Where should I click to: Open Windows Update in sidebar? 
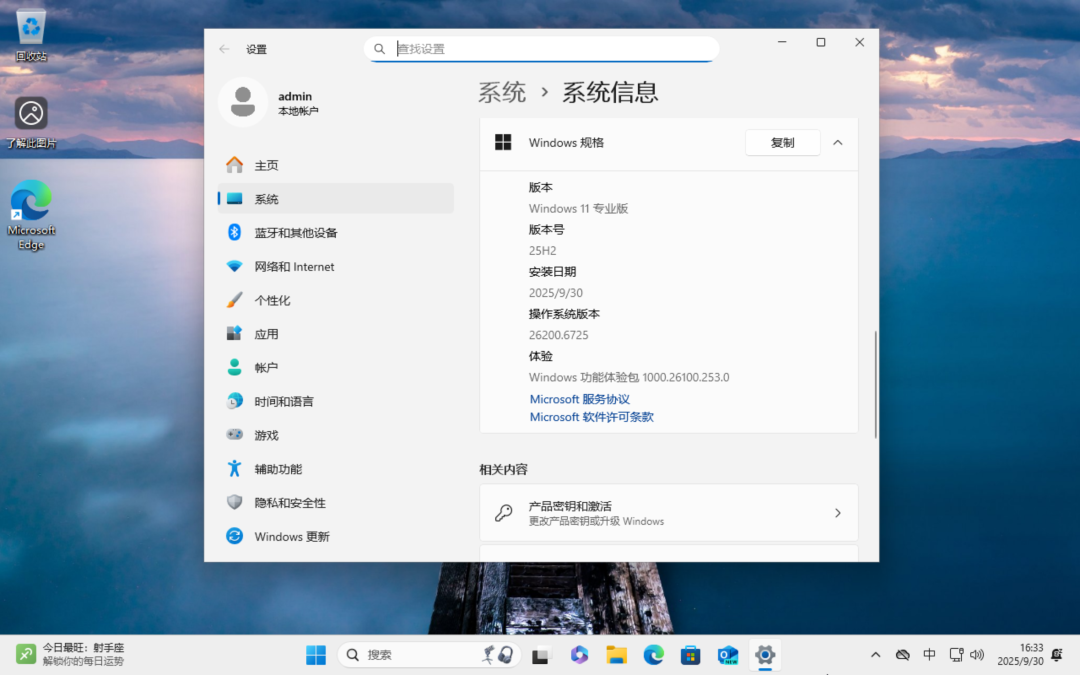click(291, 537)
